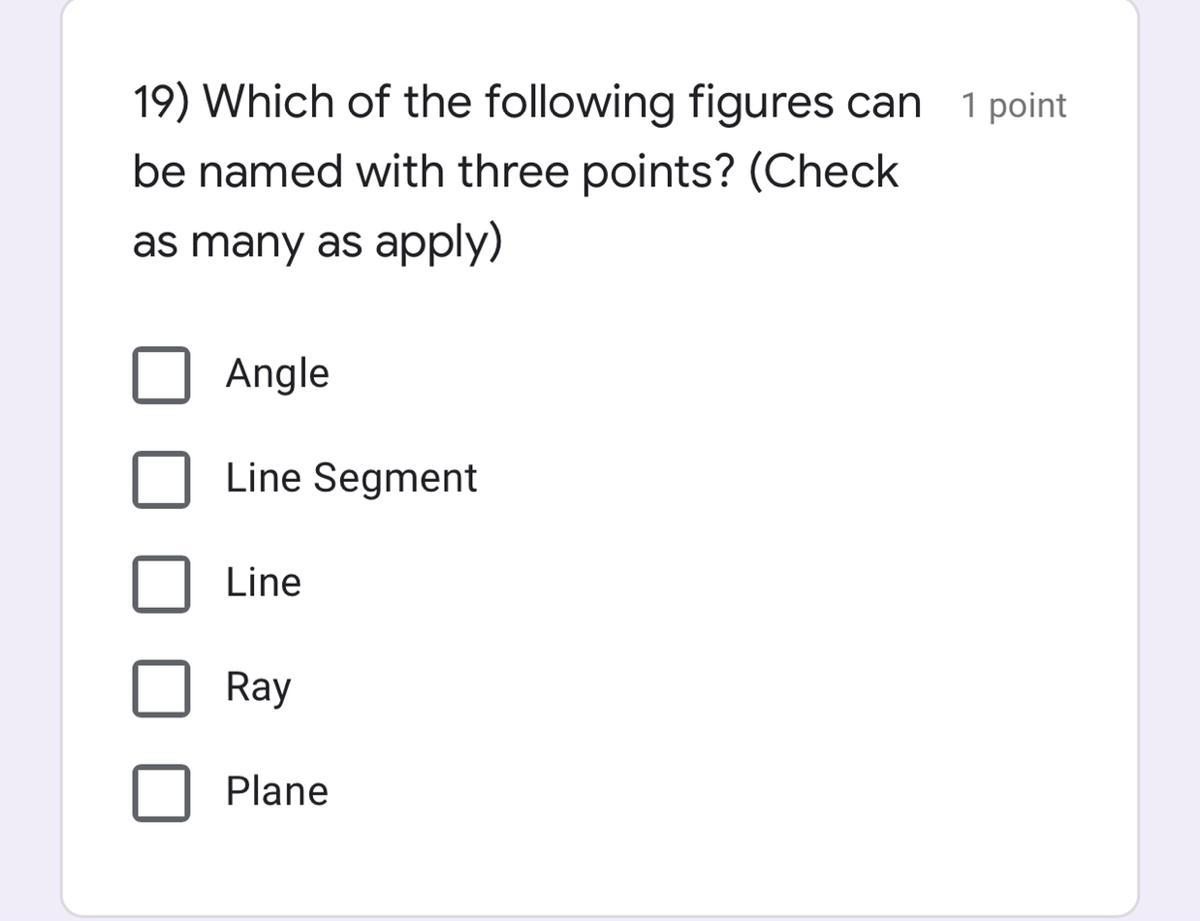This screenshot has height=921, width=1200.
Task: Click the "1 point" score label
Action: [1013, 105]
